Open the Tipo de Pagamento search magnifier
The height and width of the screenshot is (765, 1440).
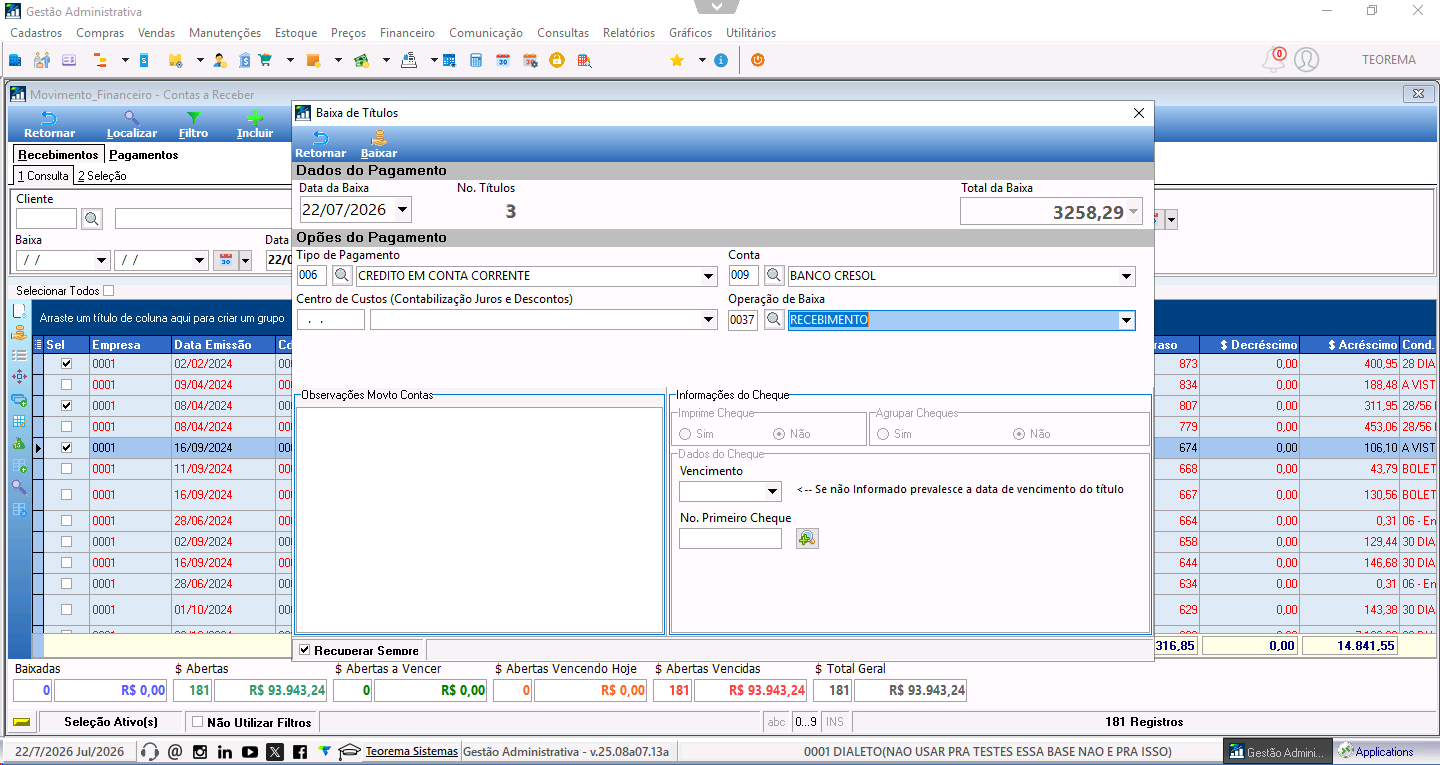pyautogui.click(x=341, y=276)
